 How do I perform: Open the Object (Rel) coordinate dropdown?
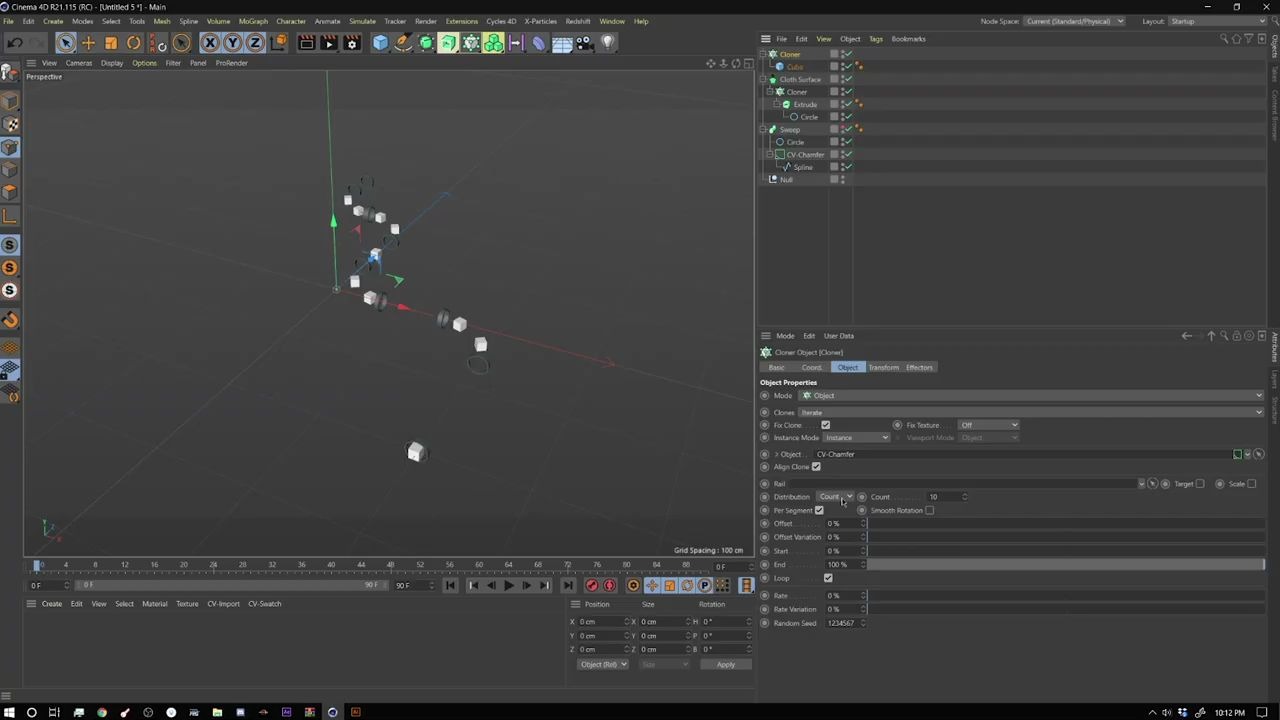pos(603,665)
